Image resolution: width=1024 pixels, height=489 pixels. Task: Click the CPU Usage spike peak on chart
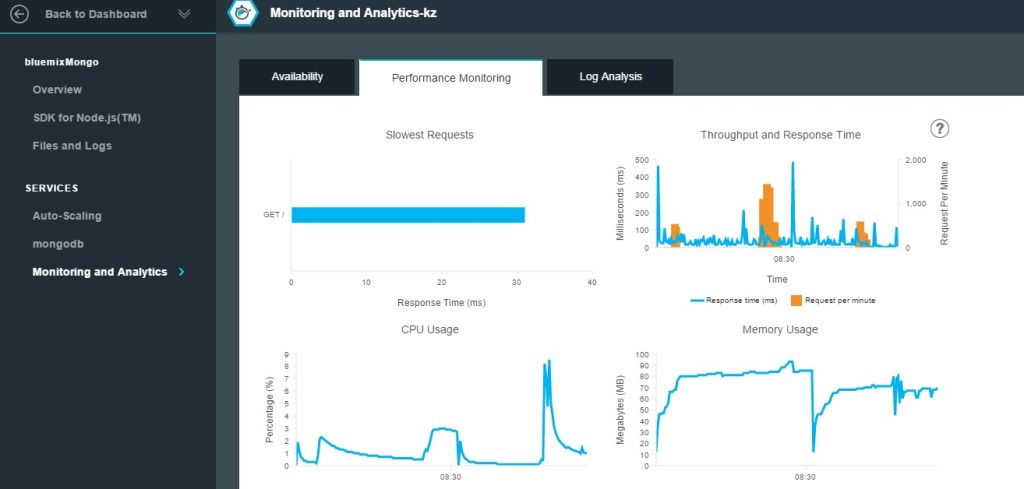tap(548, 362)
